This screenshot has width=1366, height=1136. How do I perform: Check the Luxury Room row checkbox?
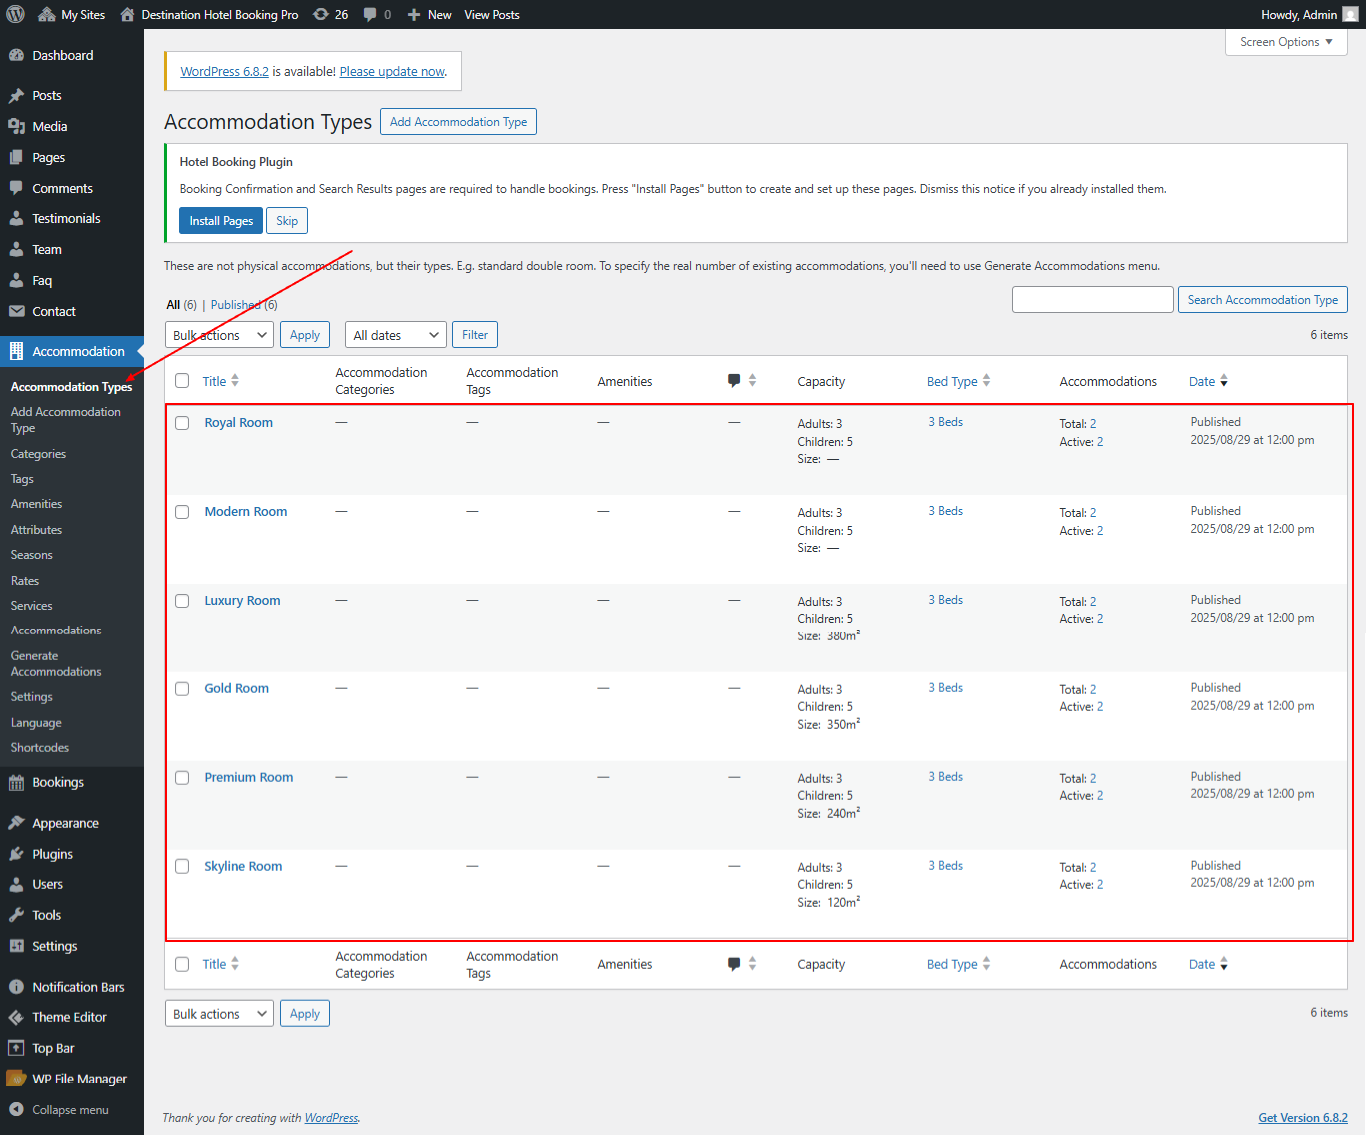coord(182,601)
